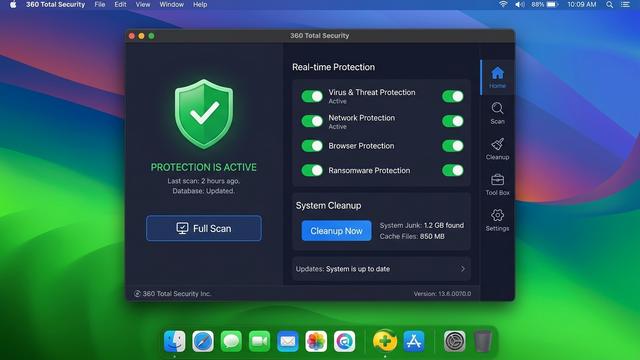Viewport: 640px width, 360px height.
Task: Open System Settings from the dock
Action: 455,341
